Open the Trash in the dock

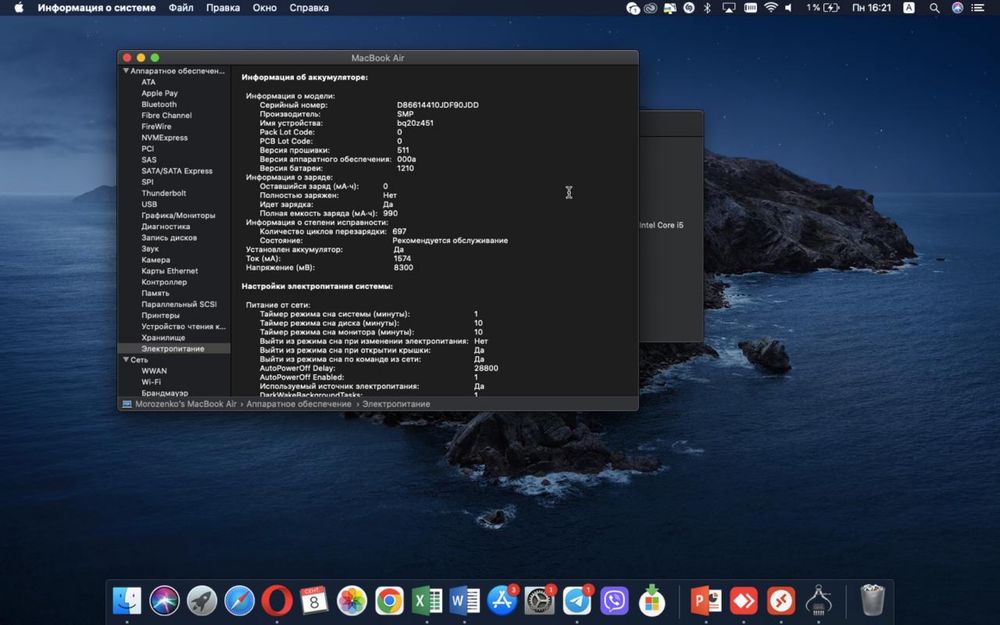(x=872, y=601)
